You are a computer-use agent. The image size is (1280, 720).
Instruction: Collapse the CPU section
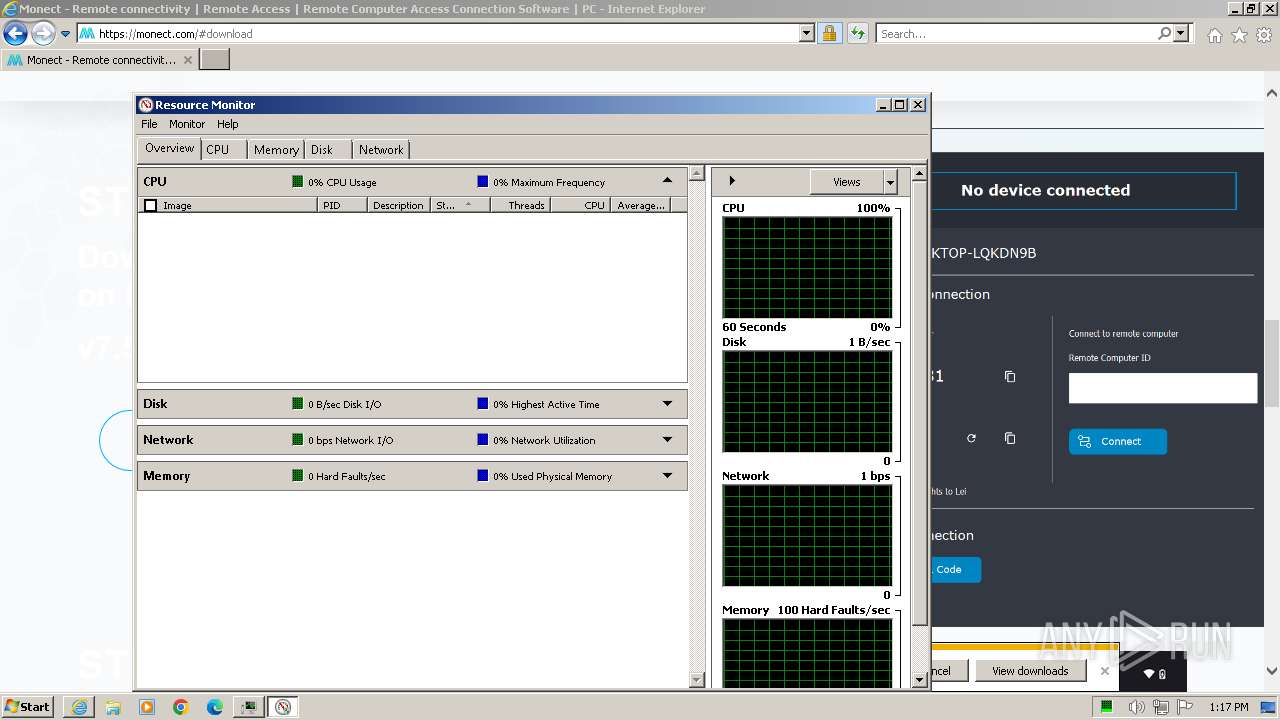[667, 181]
